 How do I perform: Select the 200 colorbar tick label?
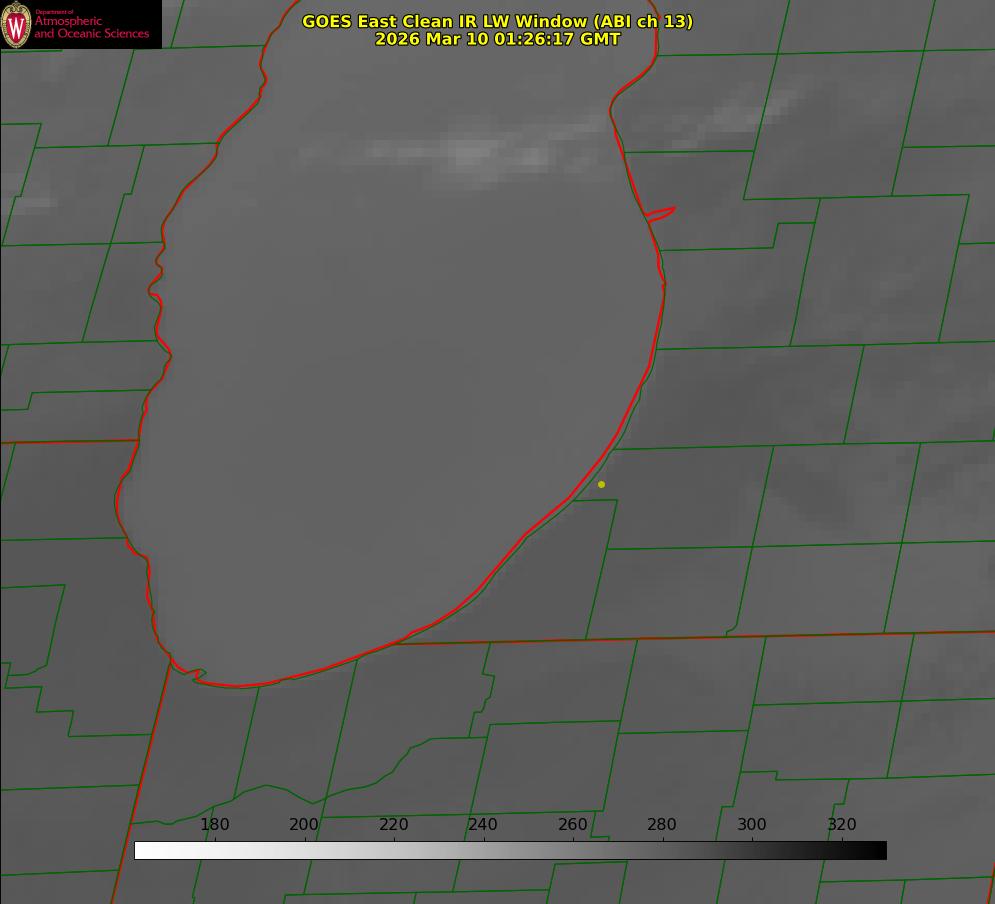[x=304, y=825]
